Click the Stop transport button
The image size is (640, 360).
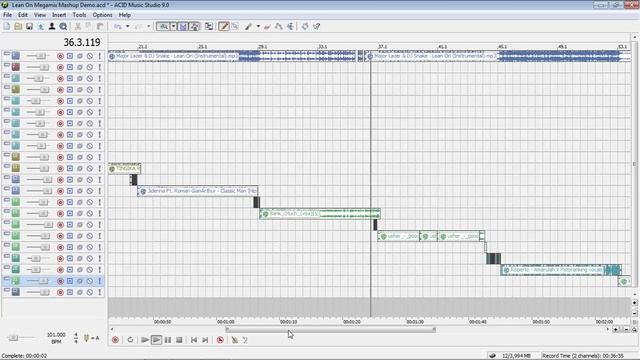(179, 340)
